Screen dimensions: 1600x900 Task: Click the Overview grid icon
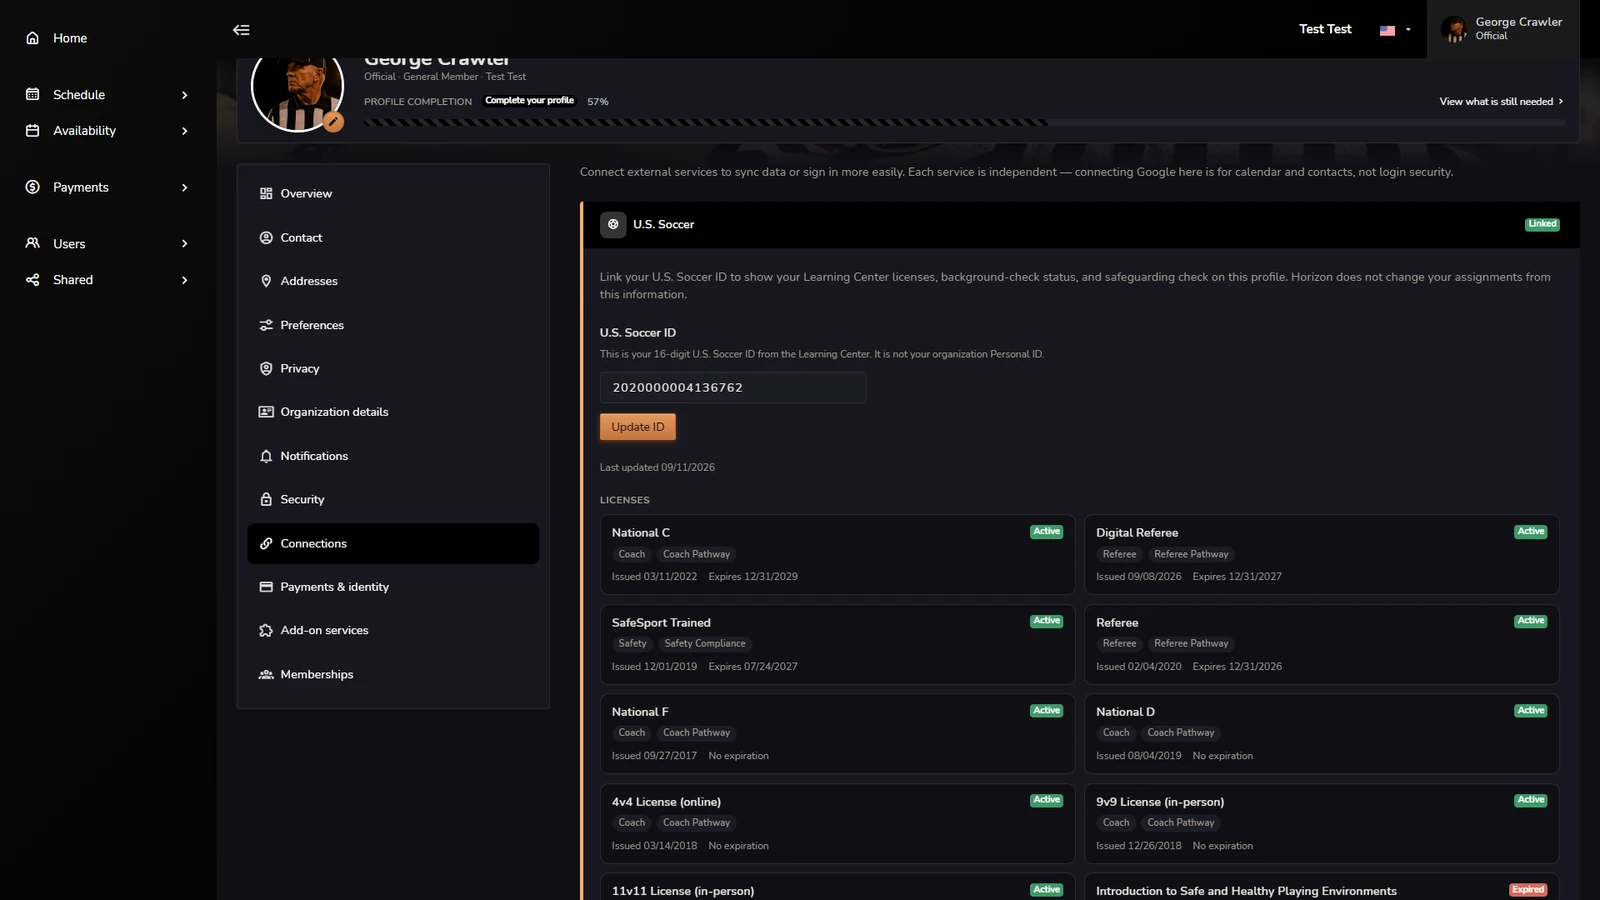coord(266,193)
